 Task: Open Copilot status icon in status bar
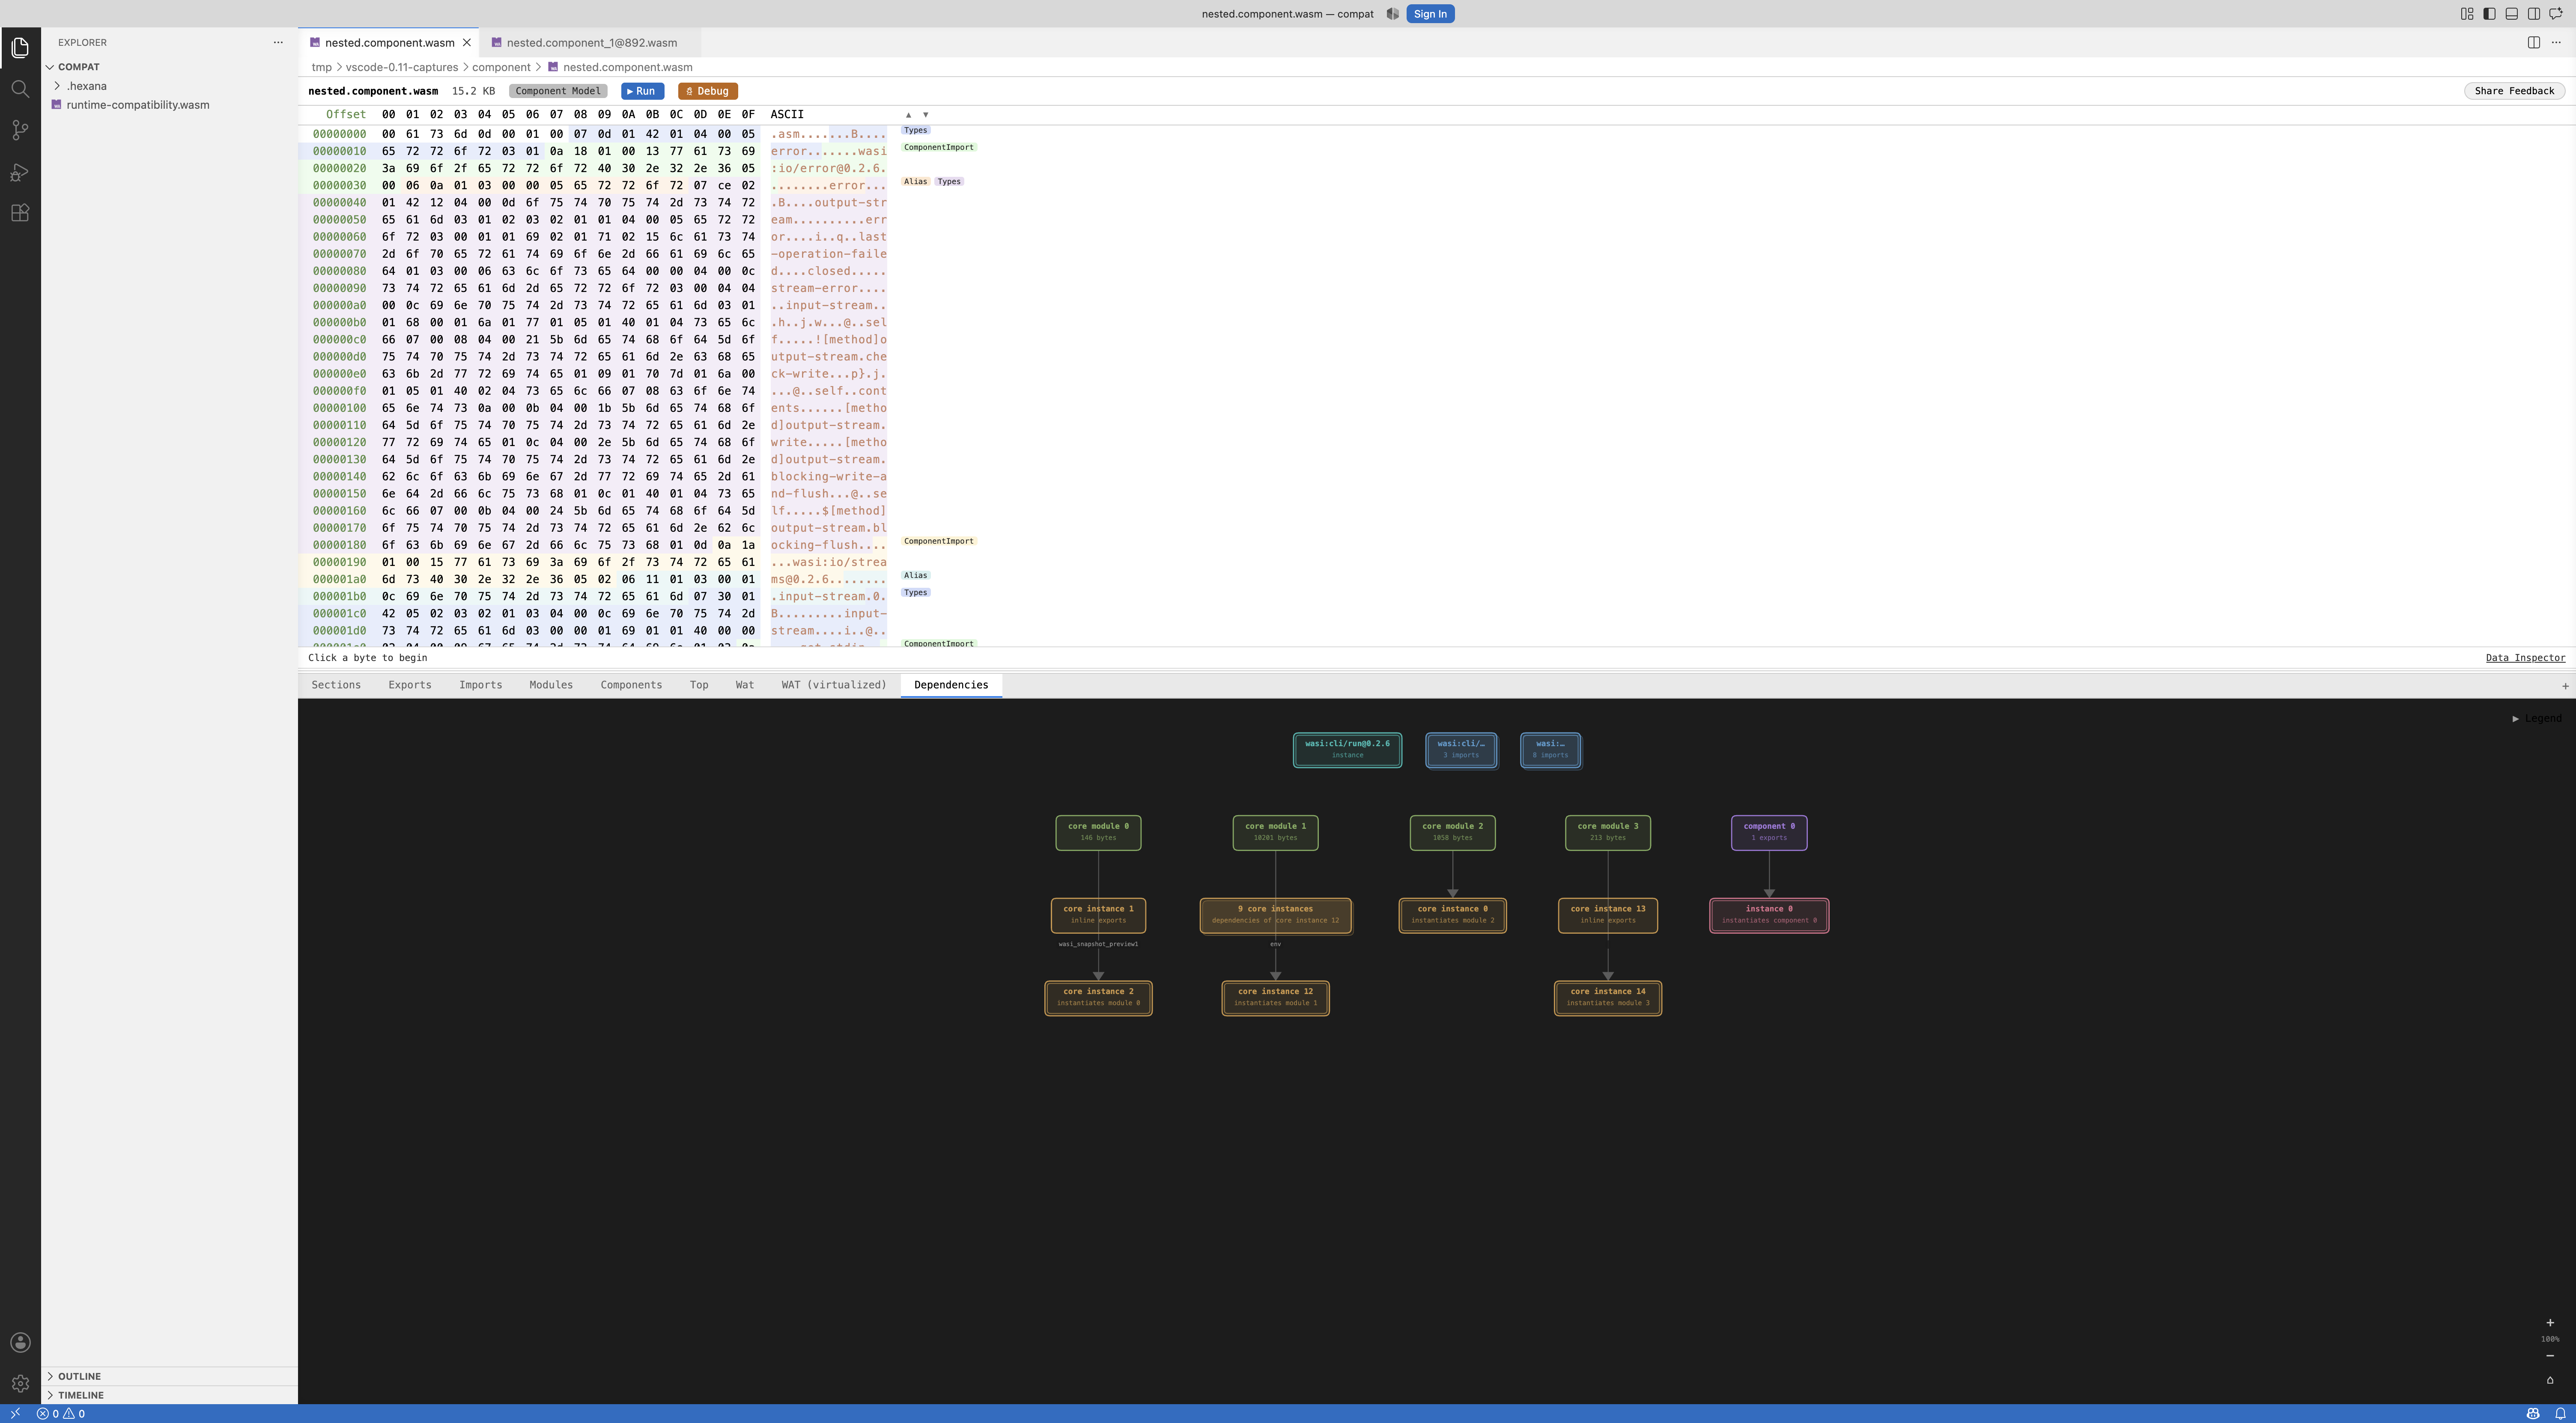(2533, 1414)
